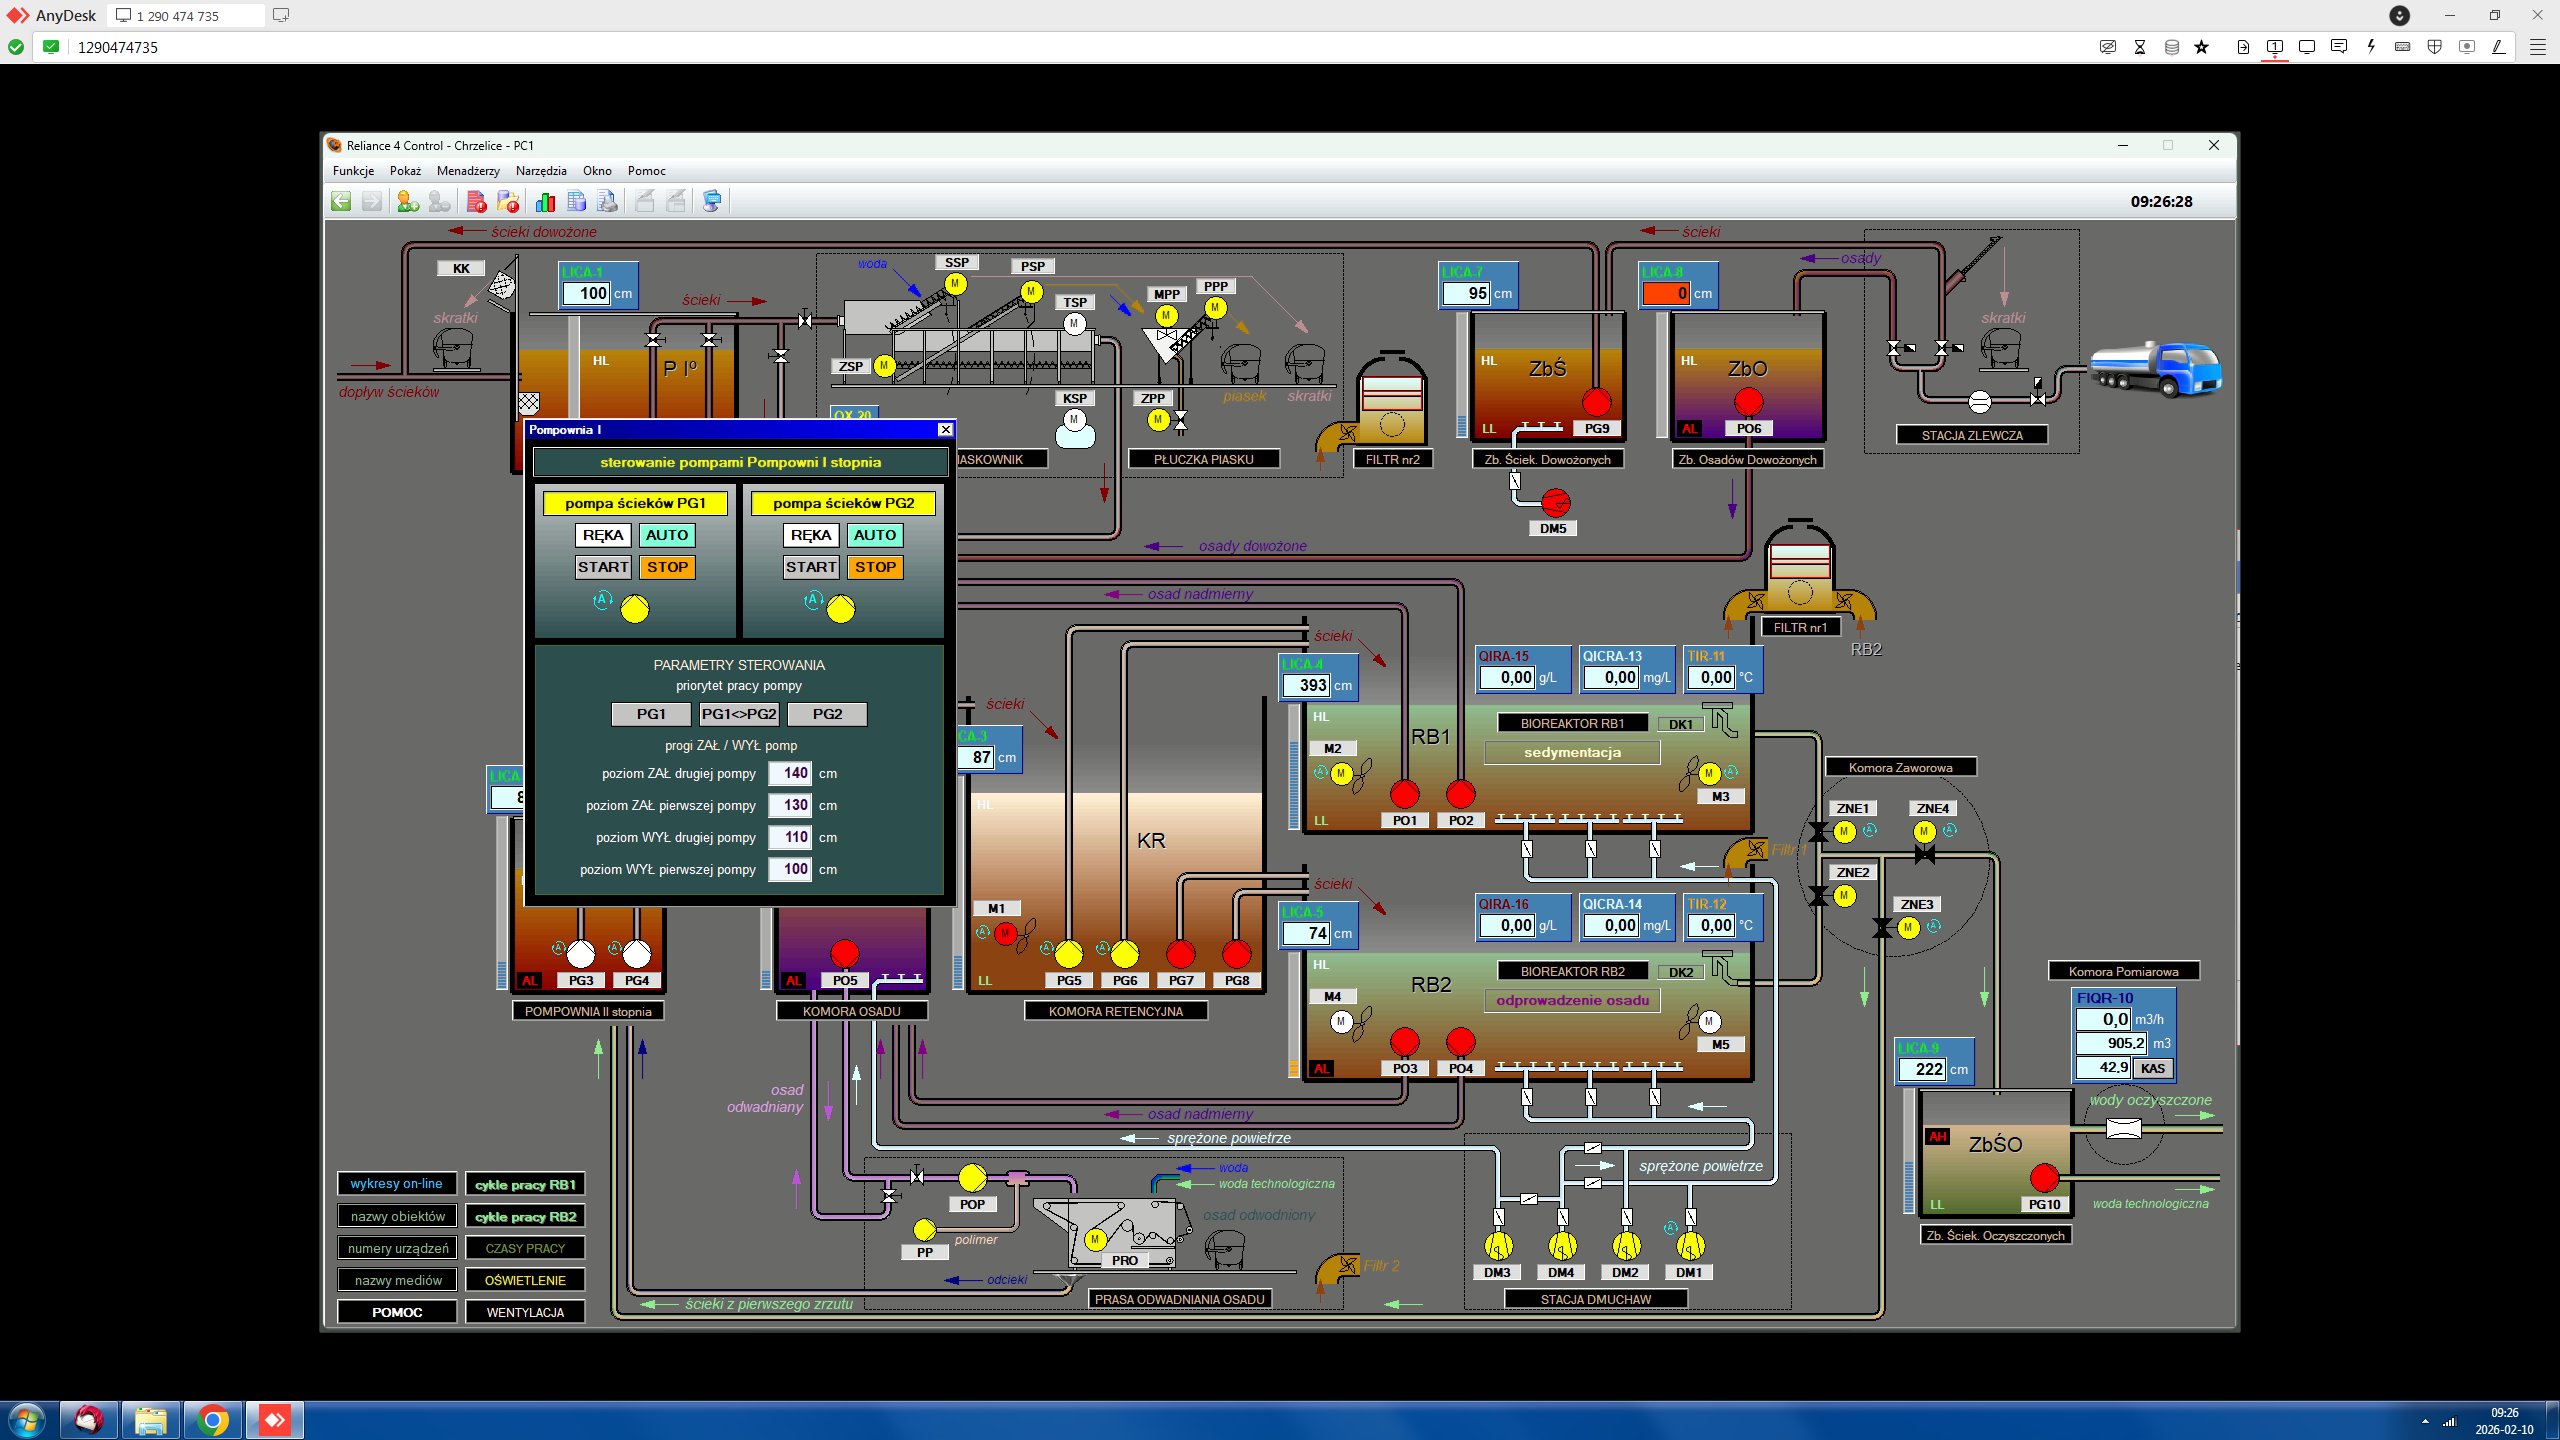Open AnyDesk hamburger menu
2560x1440 pixels.
click(2537, 47)
